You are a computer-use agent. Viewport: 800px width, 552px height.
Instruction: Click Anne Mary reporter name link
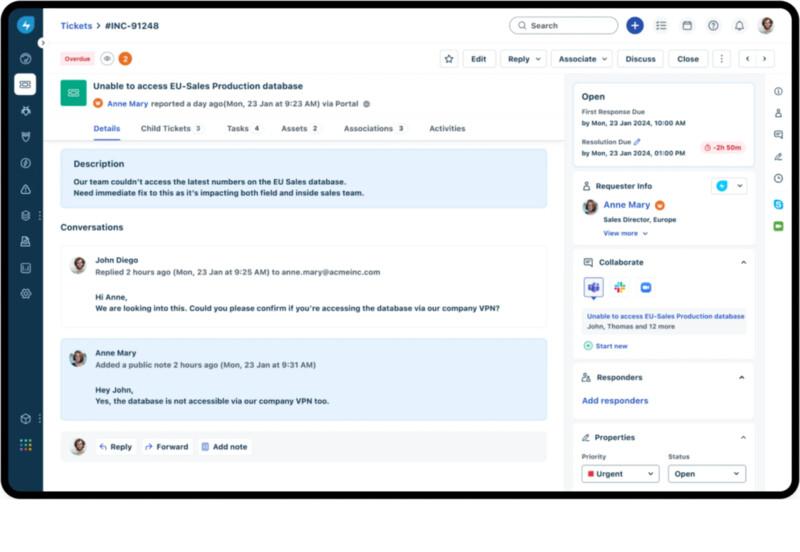coord(127,104)
